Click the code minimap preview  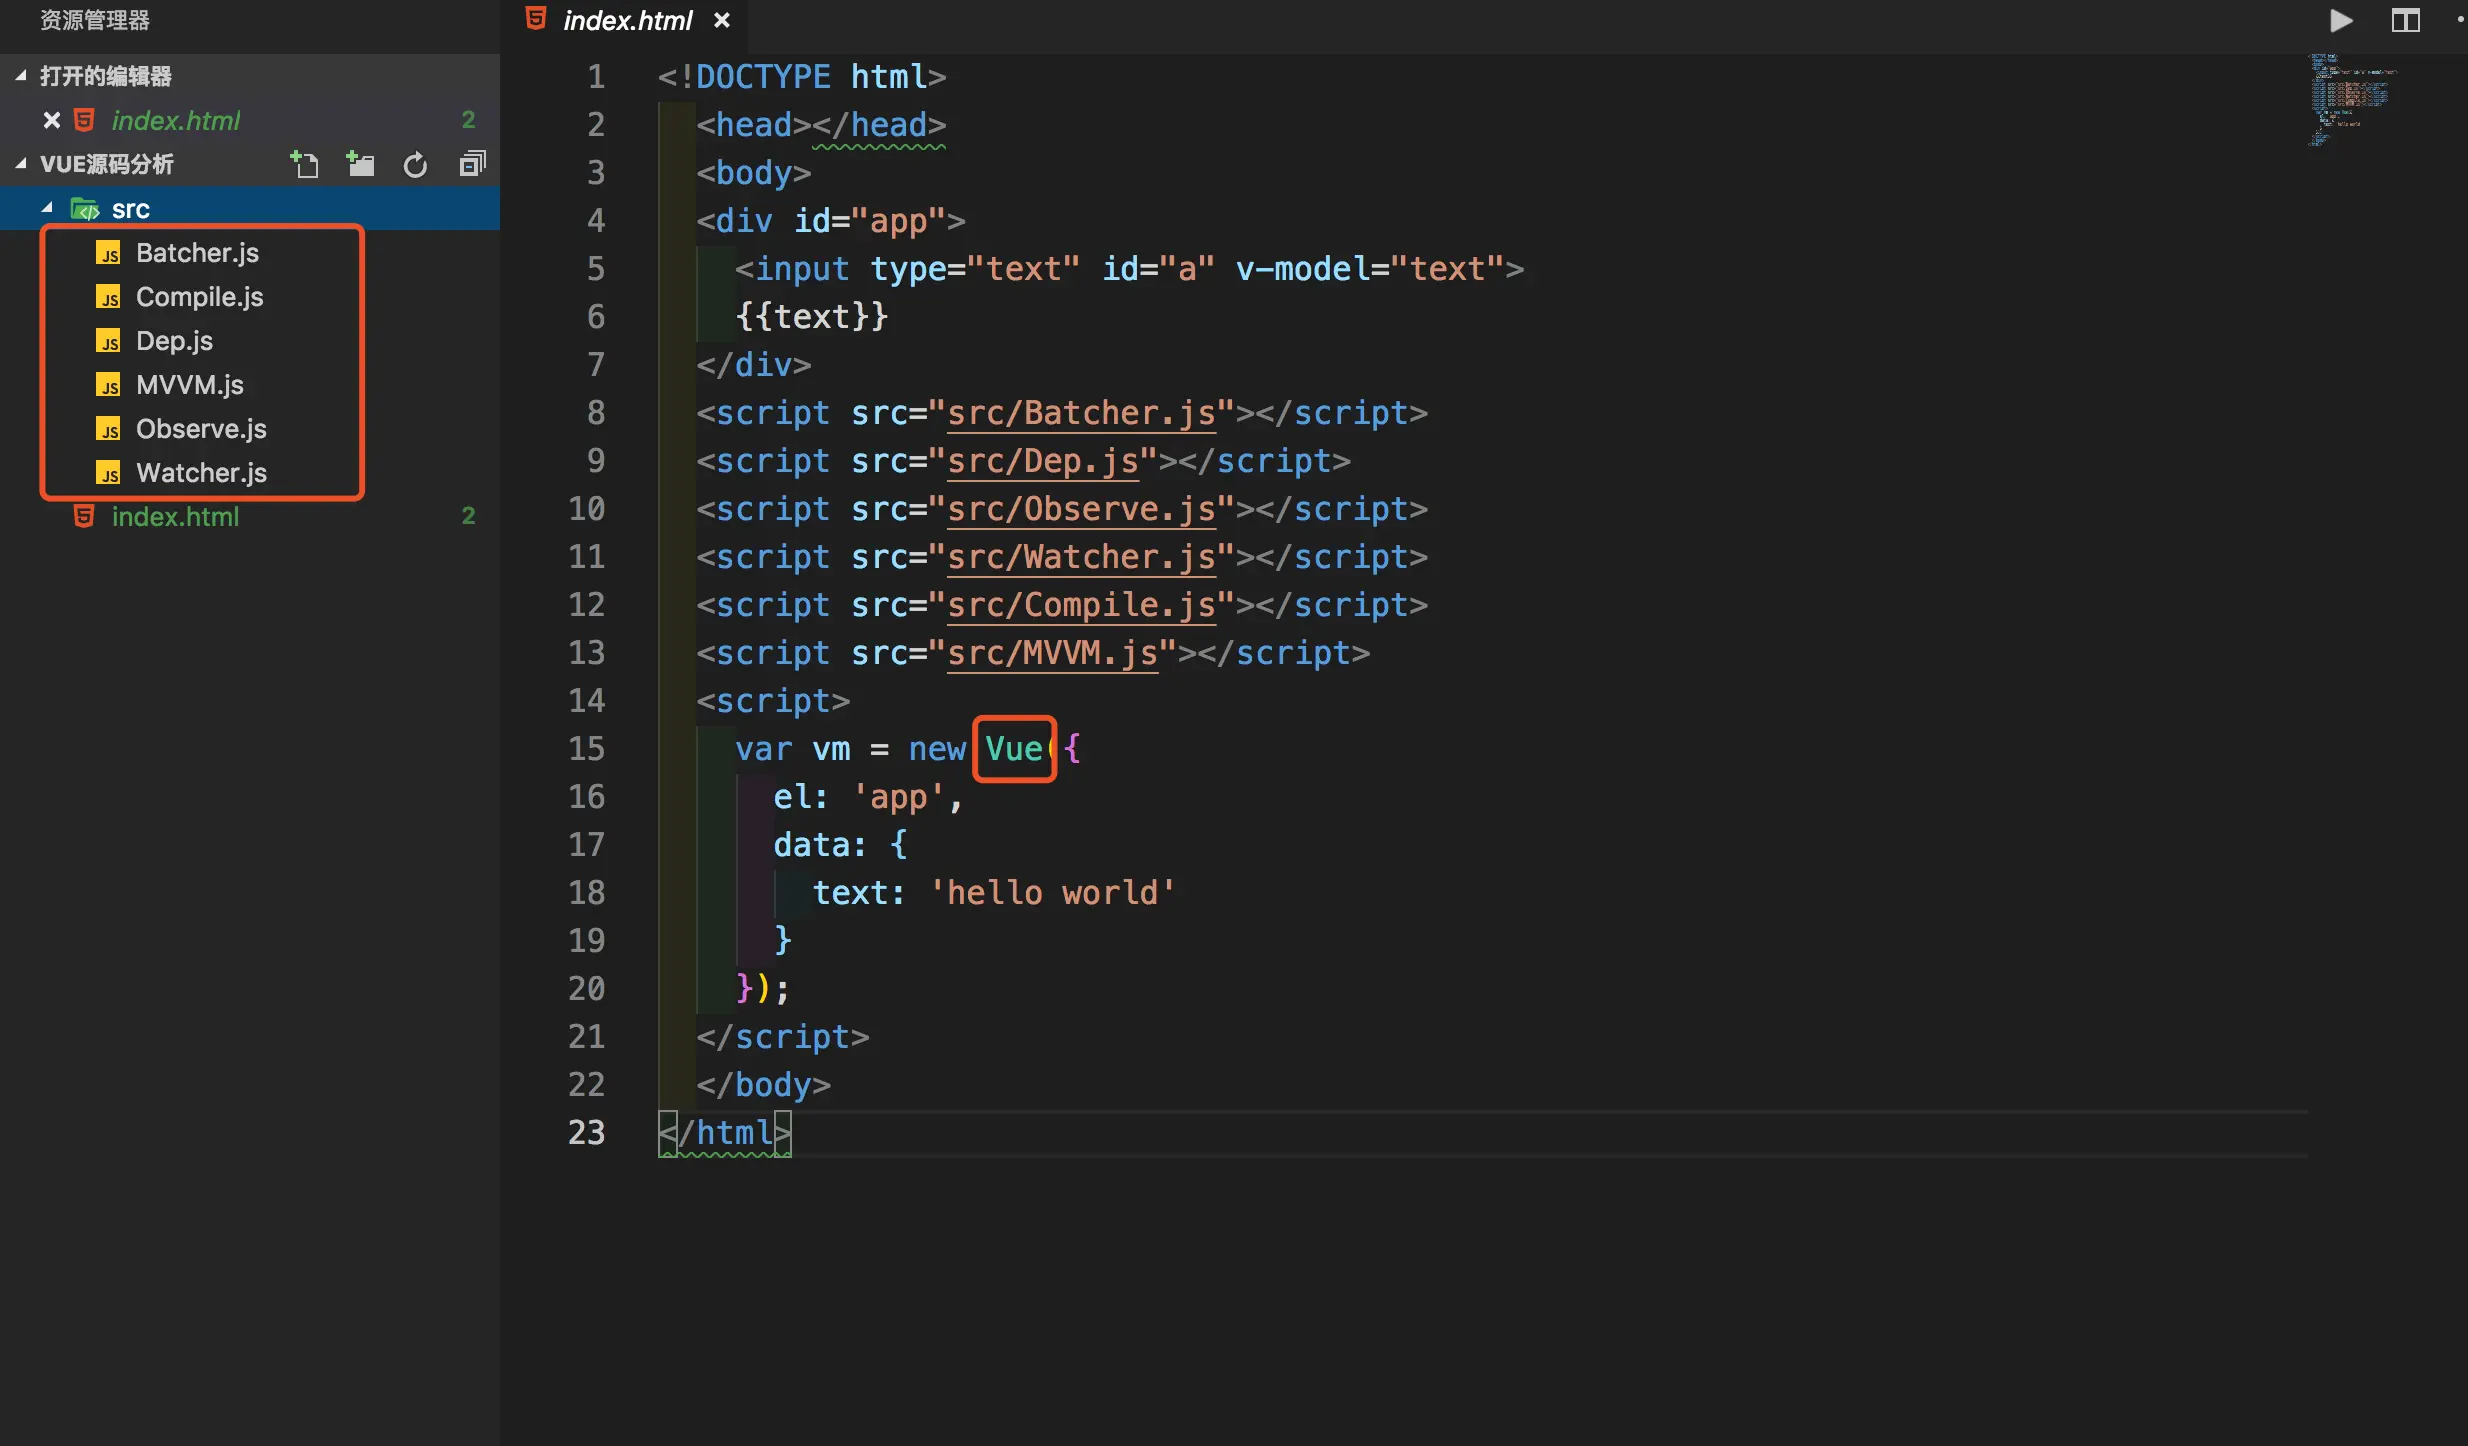[x=2350, y=100]
